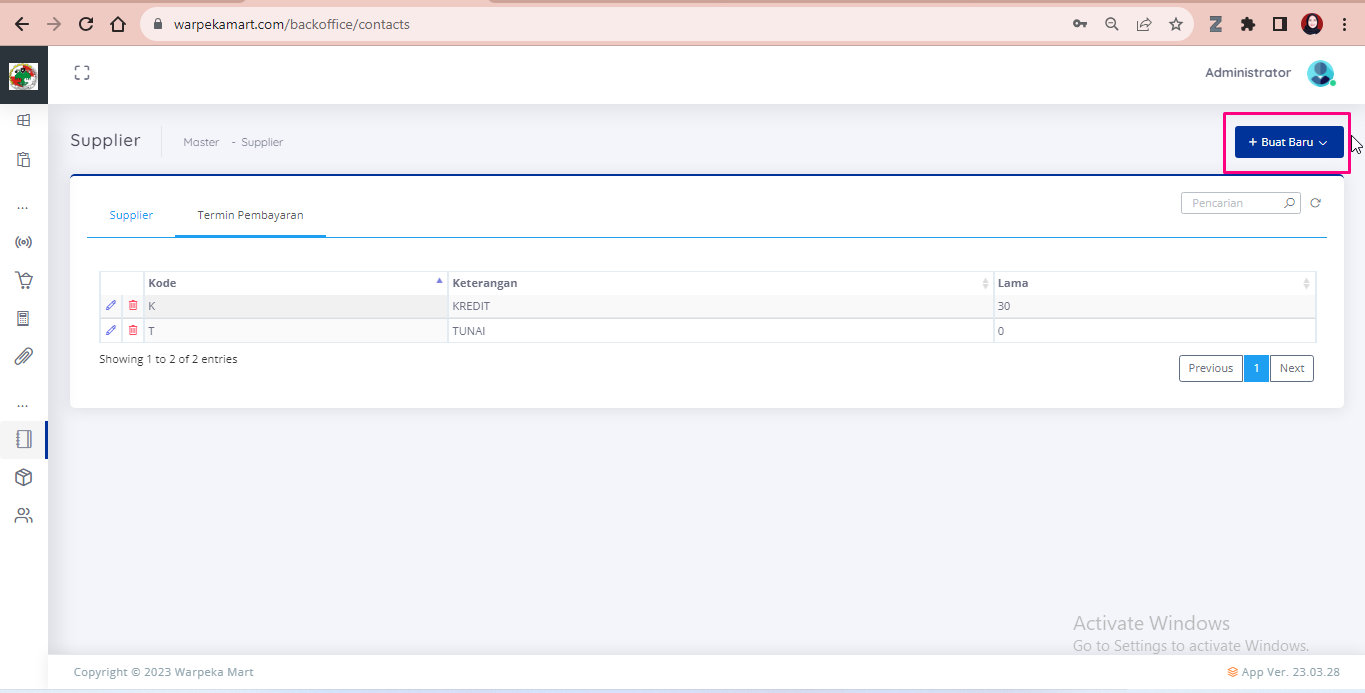This screenshot has width=1365, height=693.
Task: Click the Copyright 2023 Warpeka Mart footer
Action: pos(164,672)
